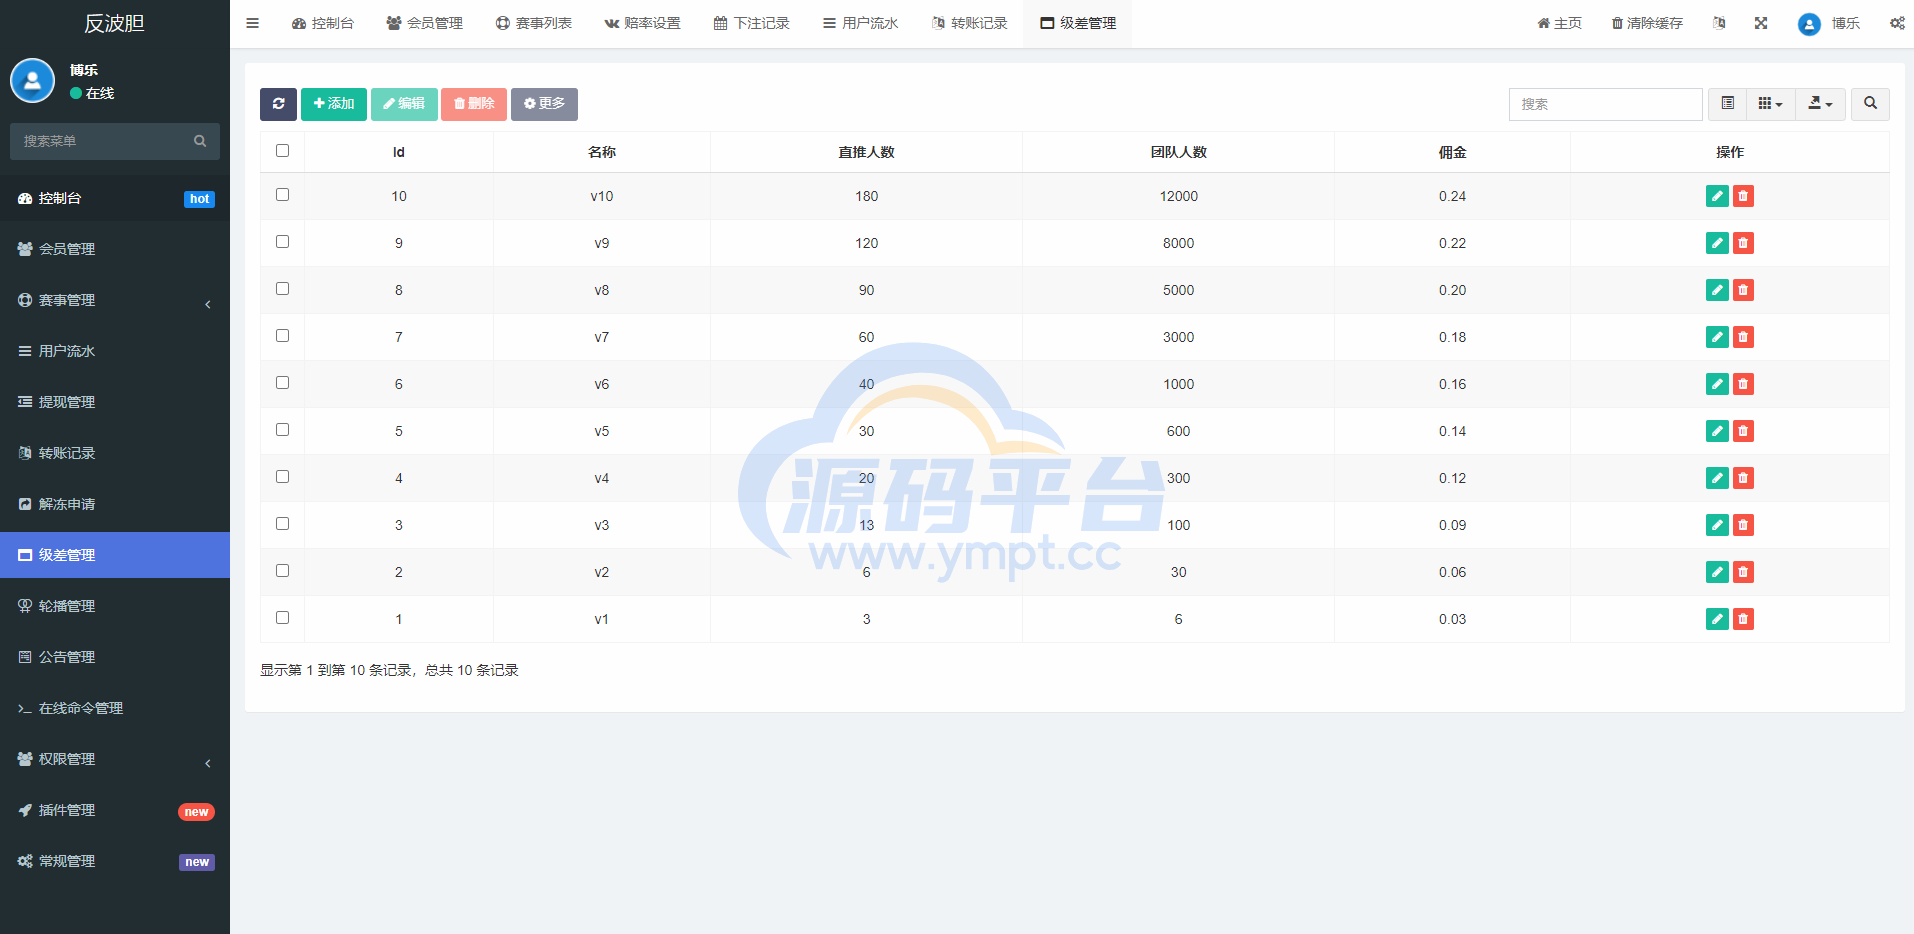
Task: Click the table search magnifier button
Action: (x=1870, y=104)
